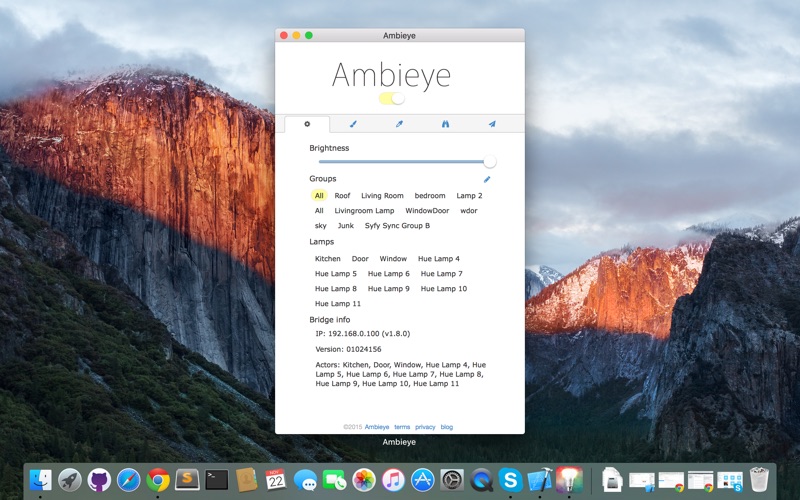The height and width of the screenshot is (500, 800).
Task: Select the wdor group
Action: pyautogui.click(x=468, y=210)
